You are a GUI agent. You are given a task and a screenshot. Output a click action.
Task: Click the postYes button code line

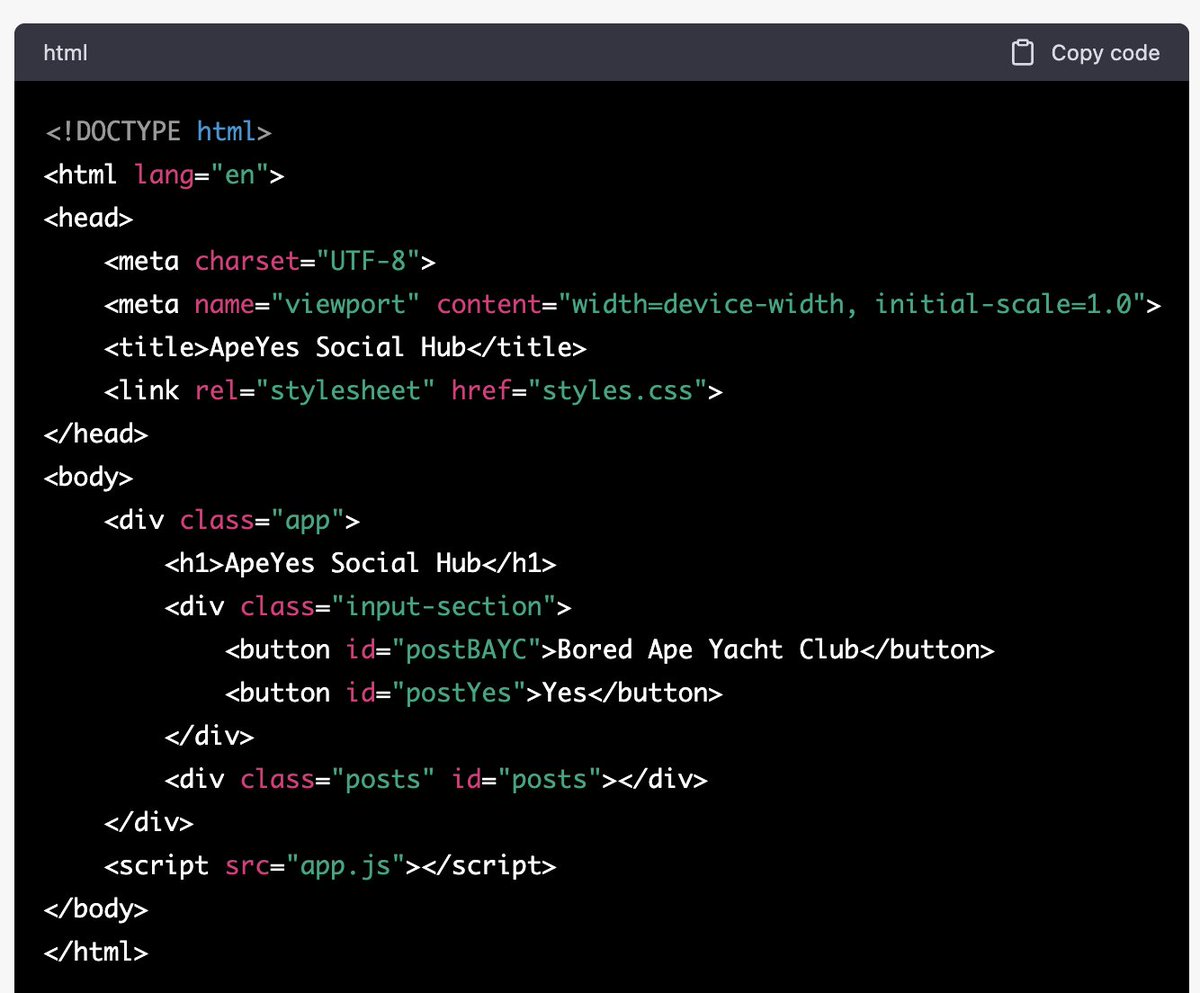pos(473,692)
